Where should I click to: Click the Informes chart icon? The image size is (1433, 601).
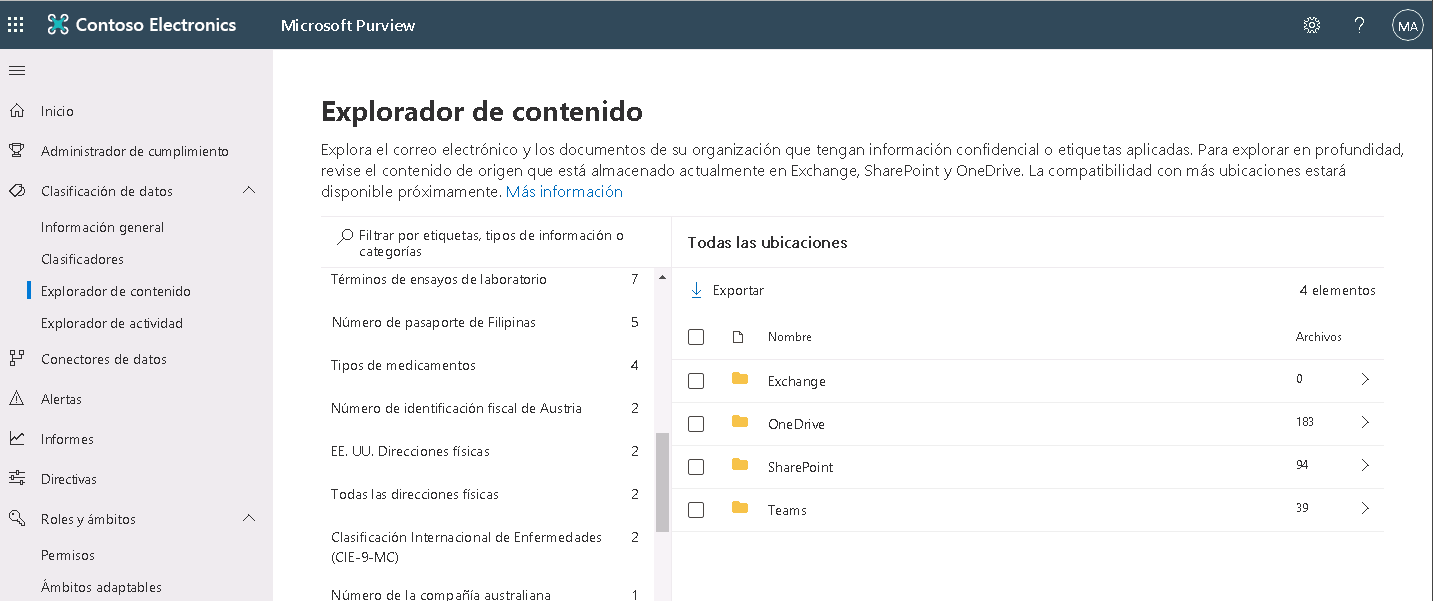tap(16, 438)
